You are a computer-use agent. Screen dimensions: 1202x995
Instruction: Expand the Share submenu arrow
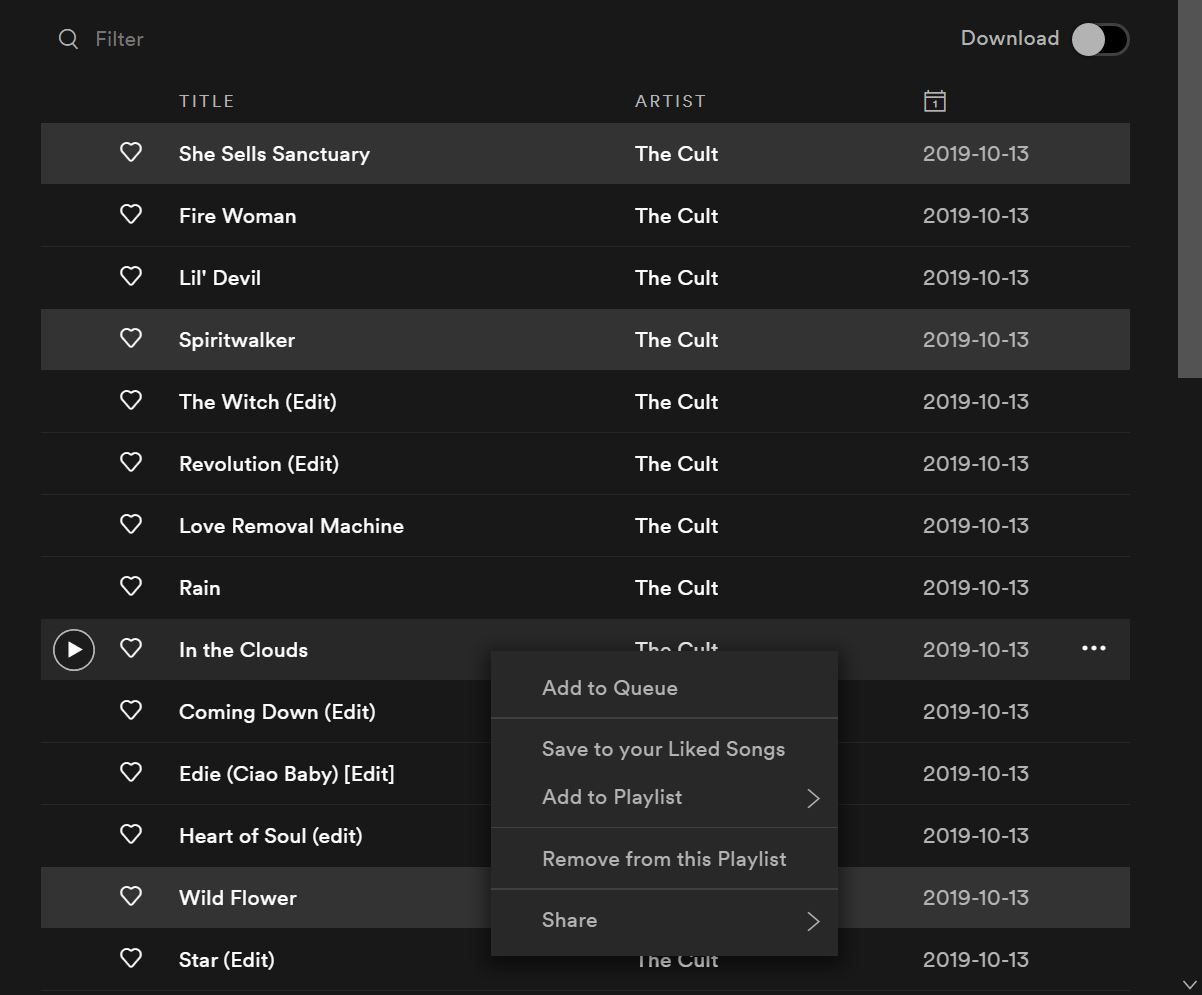click(x=813, y=921)
